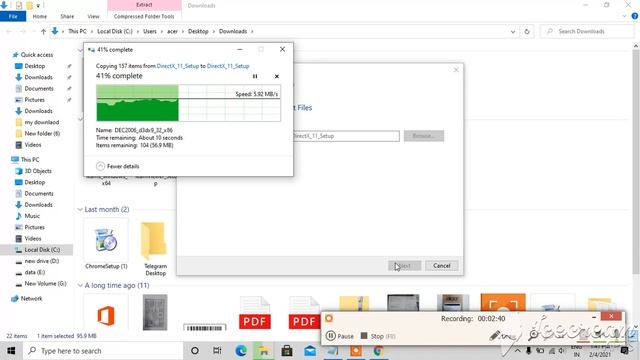Viewport: 640px width, 360px height.
Task: Select the Telegram Desktop folder
Action: (155, 248)
